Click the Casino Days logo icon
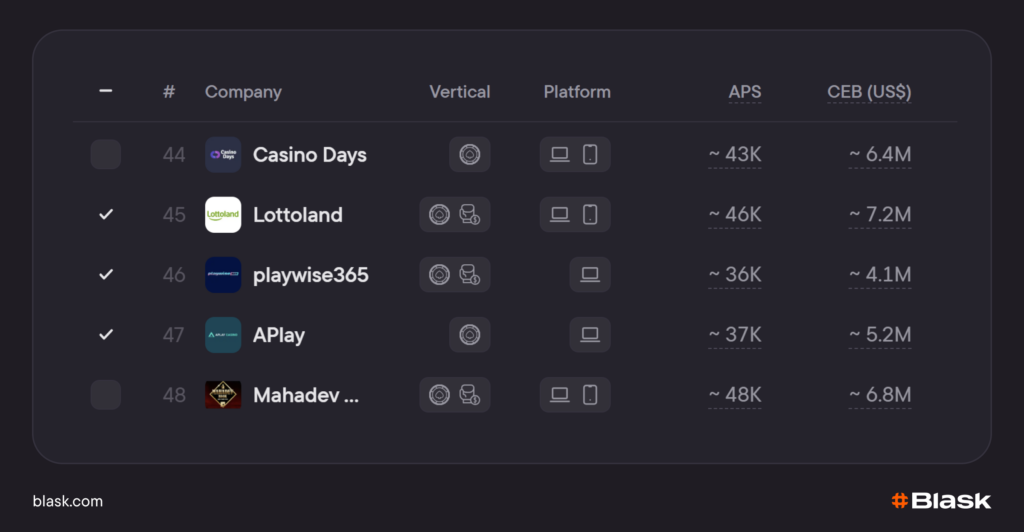 [223, 155]
